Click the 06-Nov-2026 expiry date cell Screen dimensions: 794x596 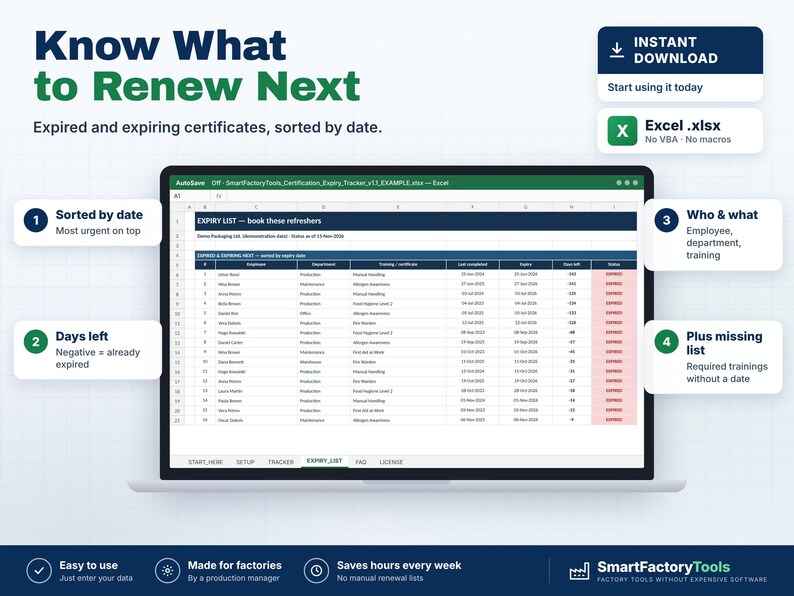pos(526,420)
